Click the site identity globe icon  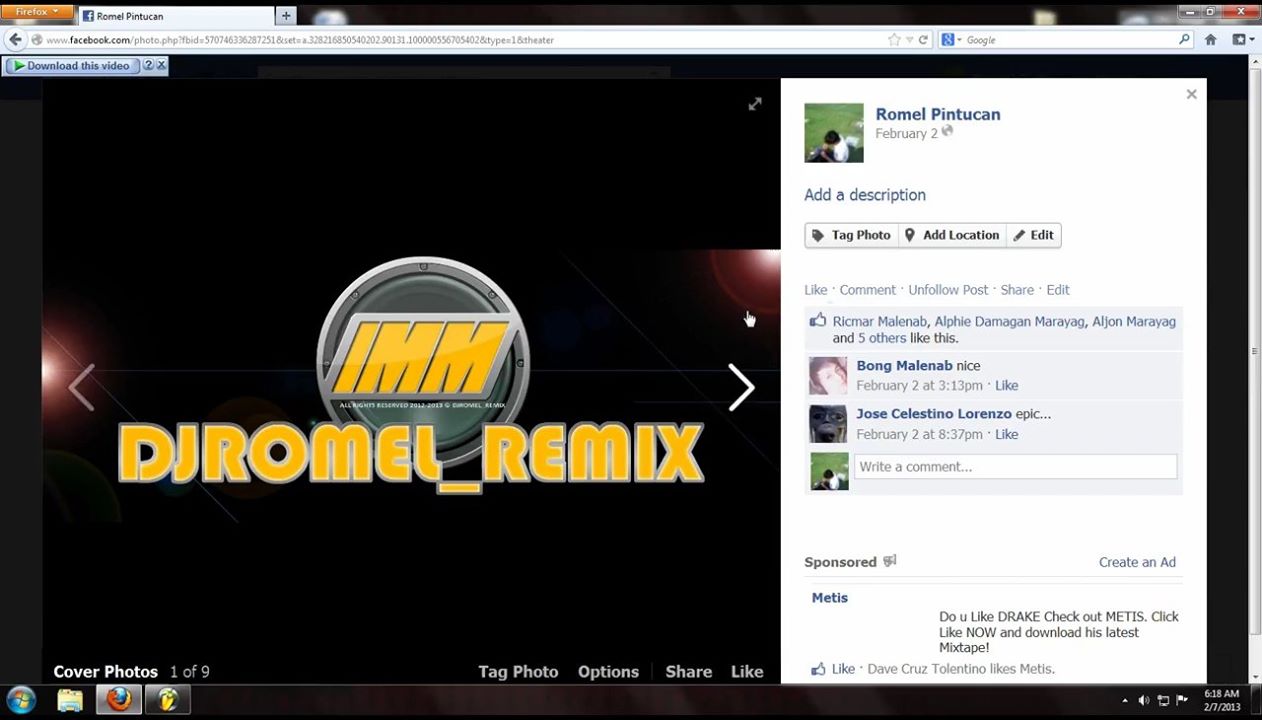coord(37,40)
